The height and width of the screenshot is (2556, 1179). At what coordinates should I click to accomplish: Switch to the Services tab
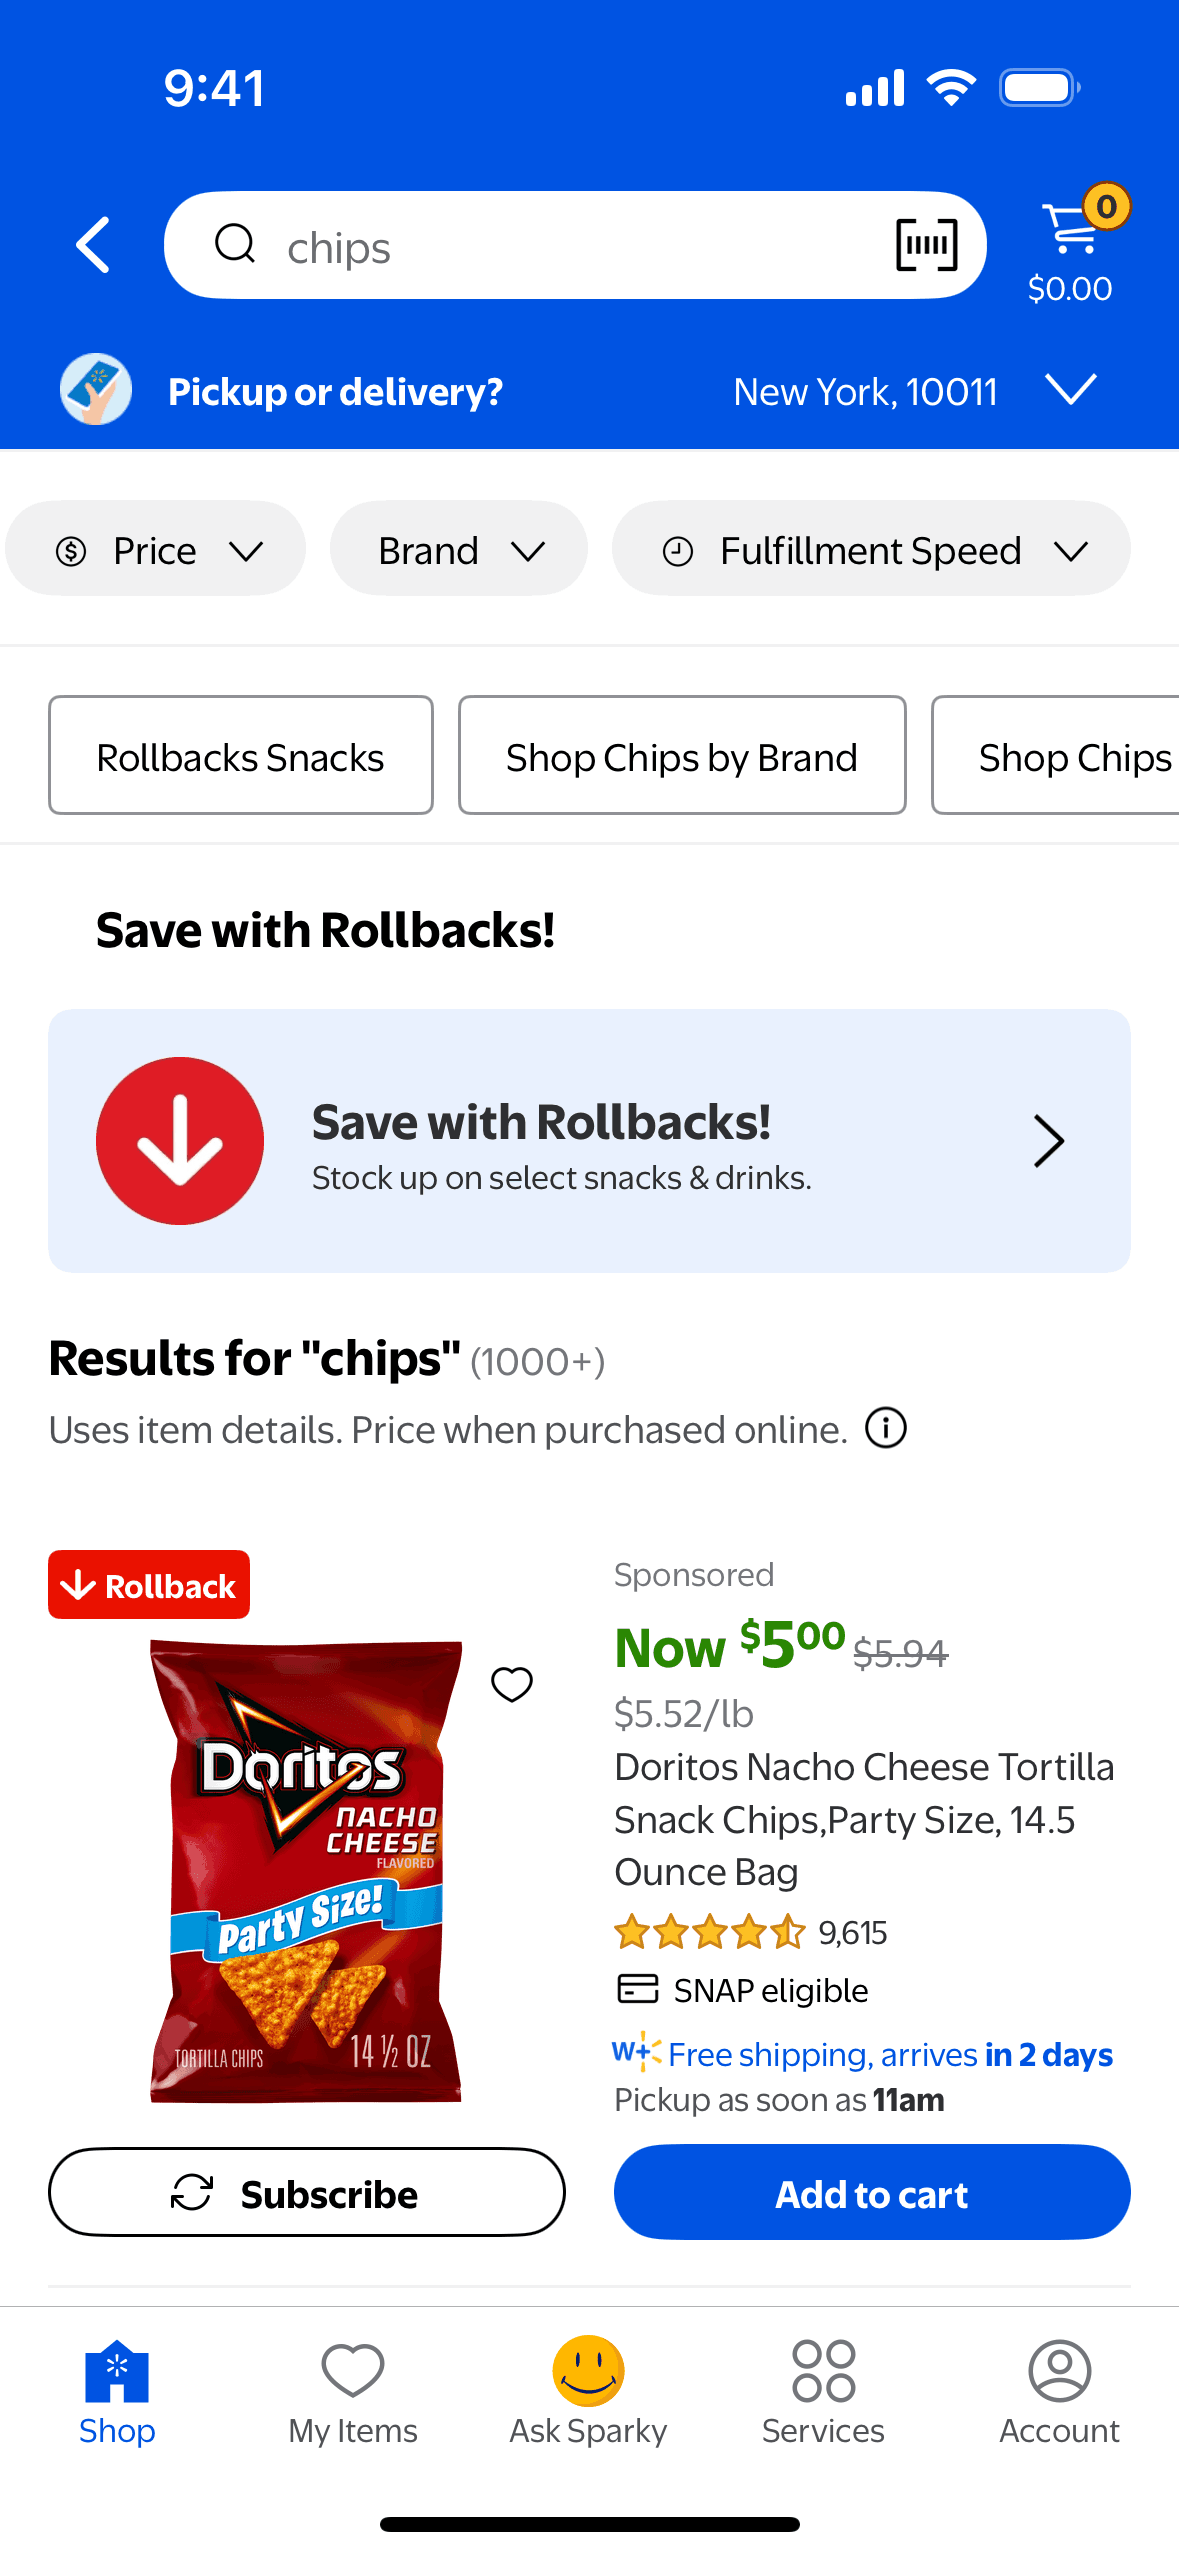[823, 2390]
